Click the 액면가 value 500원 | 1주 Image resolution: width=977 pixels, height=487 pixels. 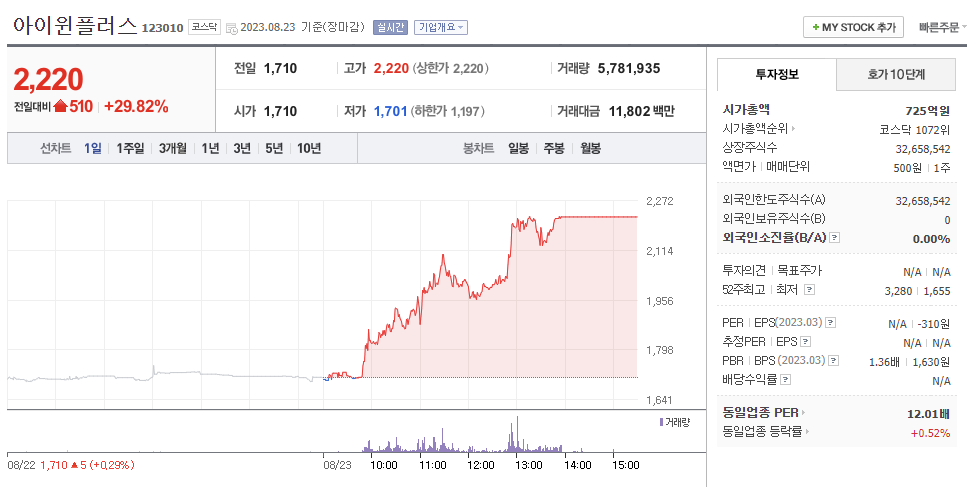click(x=922, y=168)
